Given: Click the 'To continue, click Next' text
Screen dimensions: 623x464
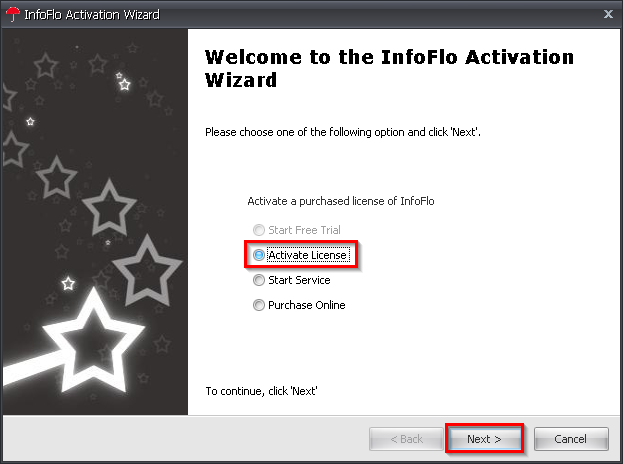Looking at the screenshot, I should [261, 391].
